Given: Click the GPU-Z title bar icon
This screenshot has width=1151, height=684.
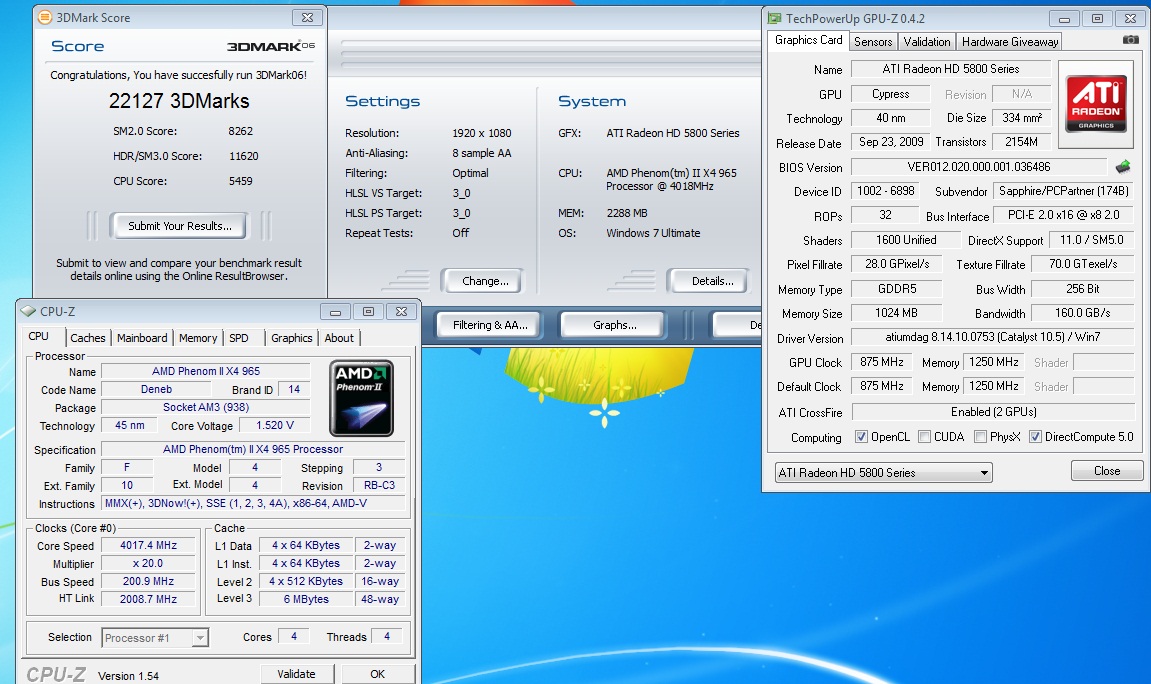Looking at the screenshot, I should [774, 18].
